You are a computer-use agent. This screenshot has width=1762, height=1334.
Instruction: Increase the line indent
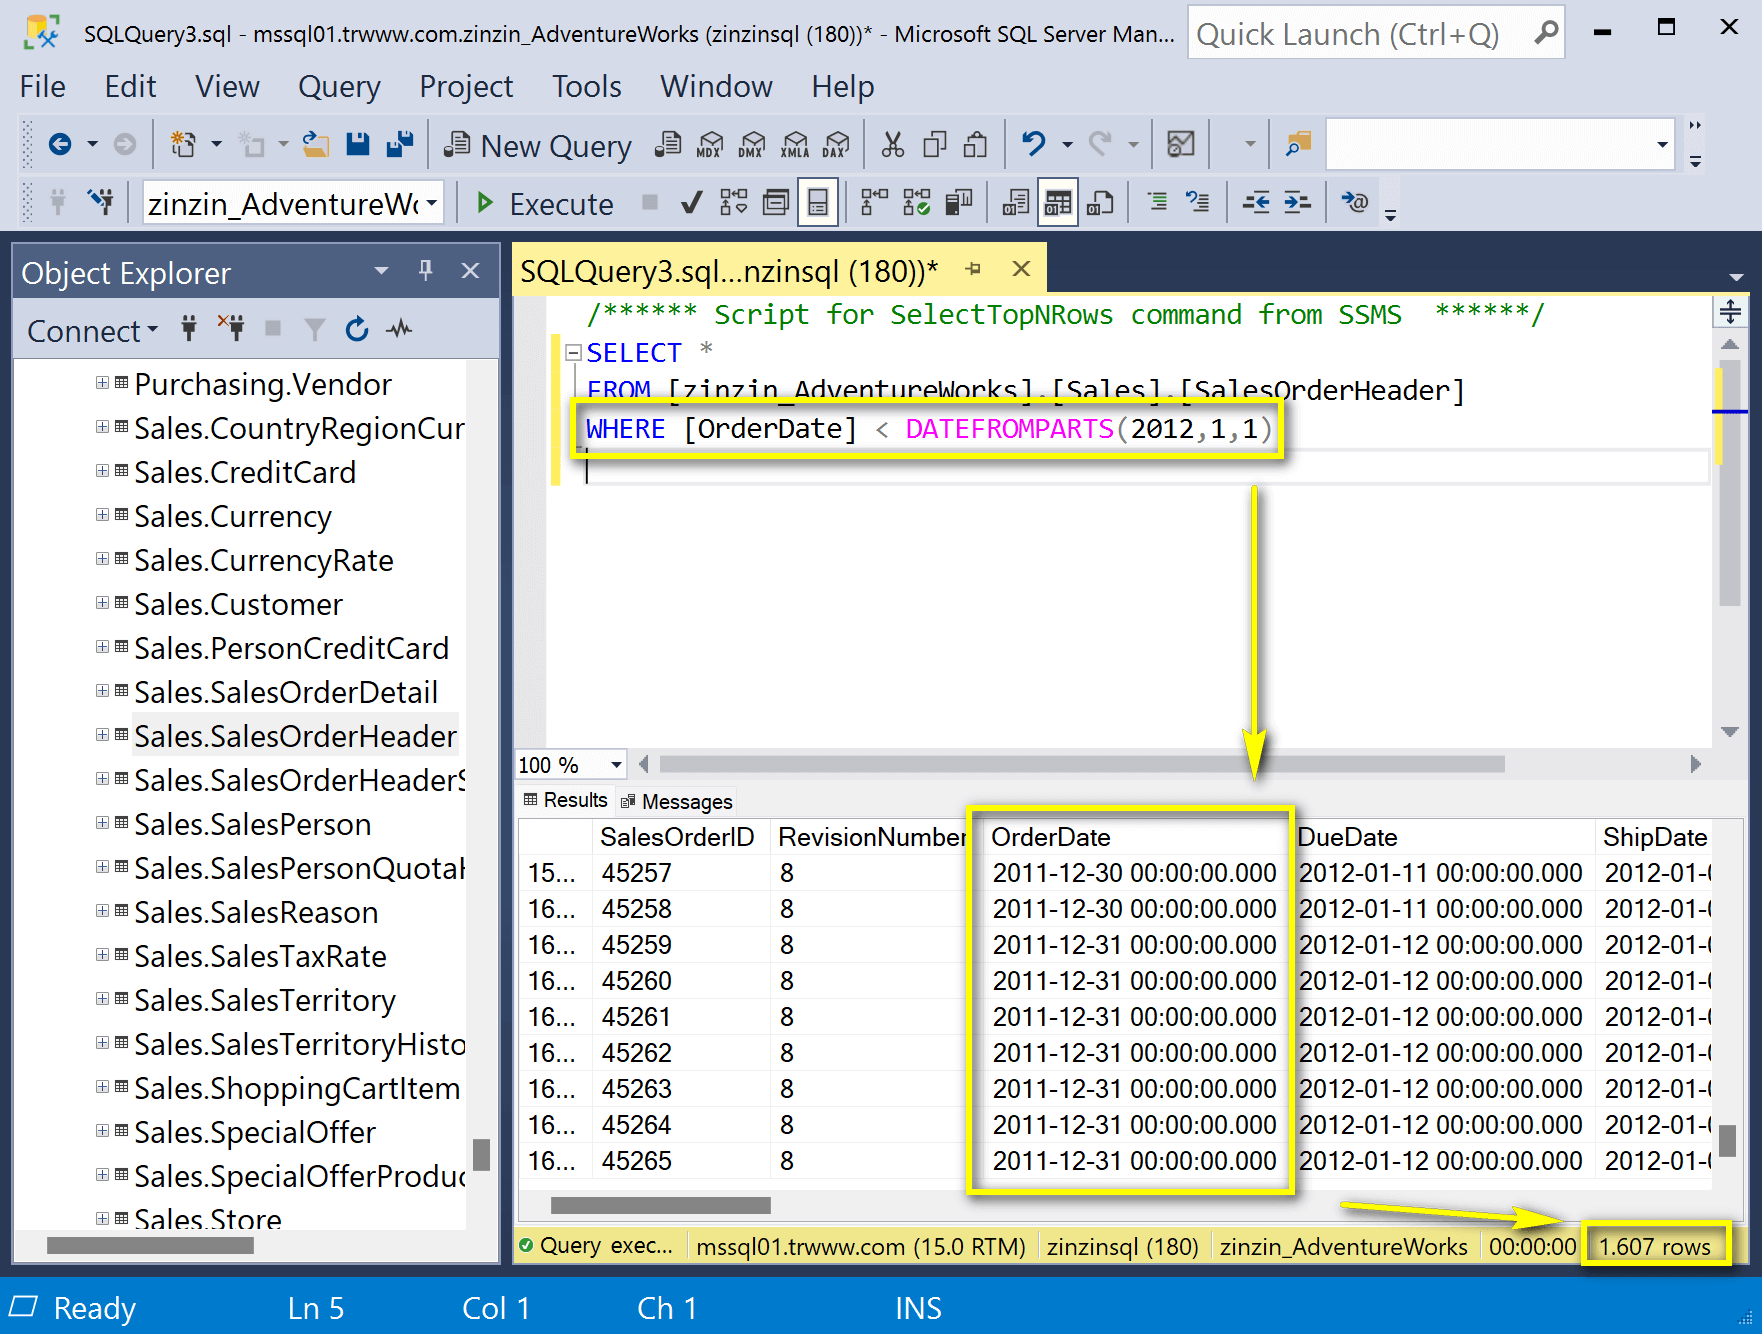click(1298, 203)
